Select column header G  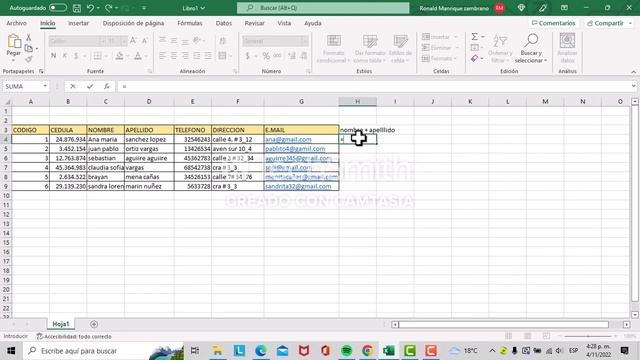pyautogui.click(x=301, y=102)
